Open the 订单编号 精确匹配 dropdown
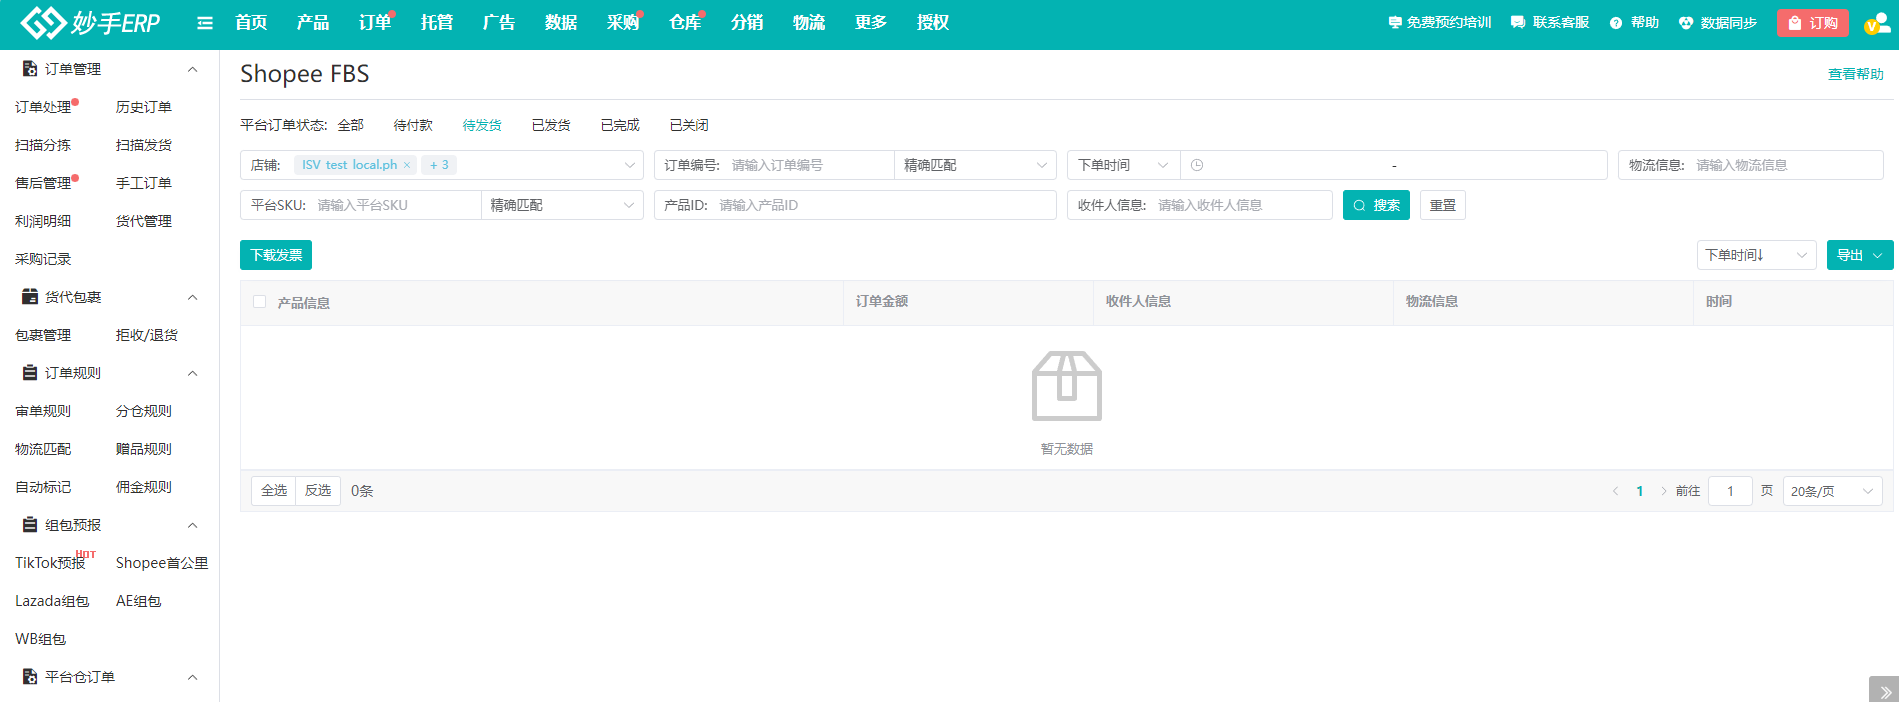Viewport: 1899px width, 702px height. pos(975,165)
